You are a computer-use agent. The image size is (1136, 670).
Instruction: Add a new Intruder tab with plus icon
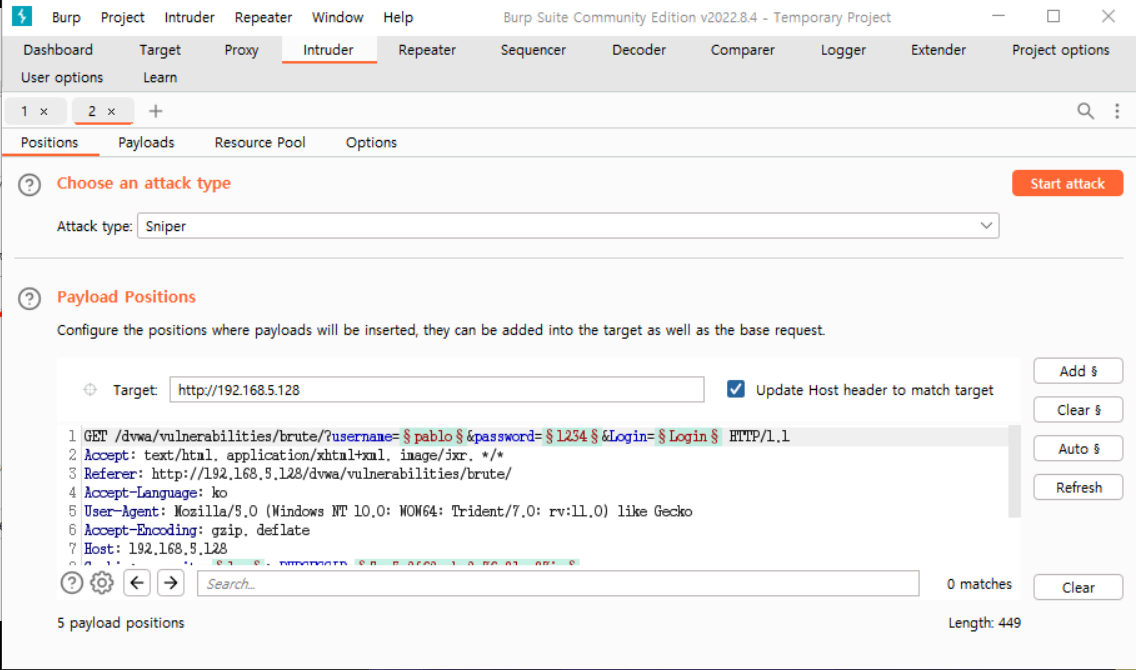(x=155, y=111)
